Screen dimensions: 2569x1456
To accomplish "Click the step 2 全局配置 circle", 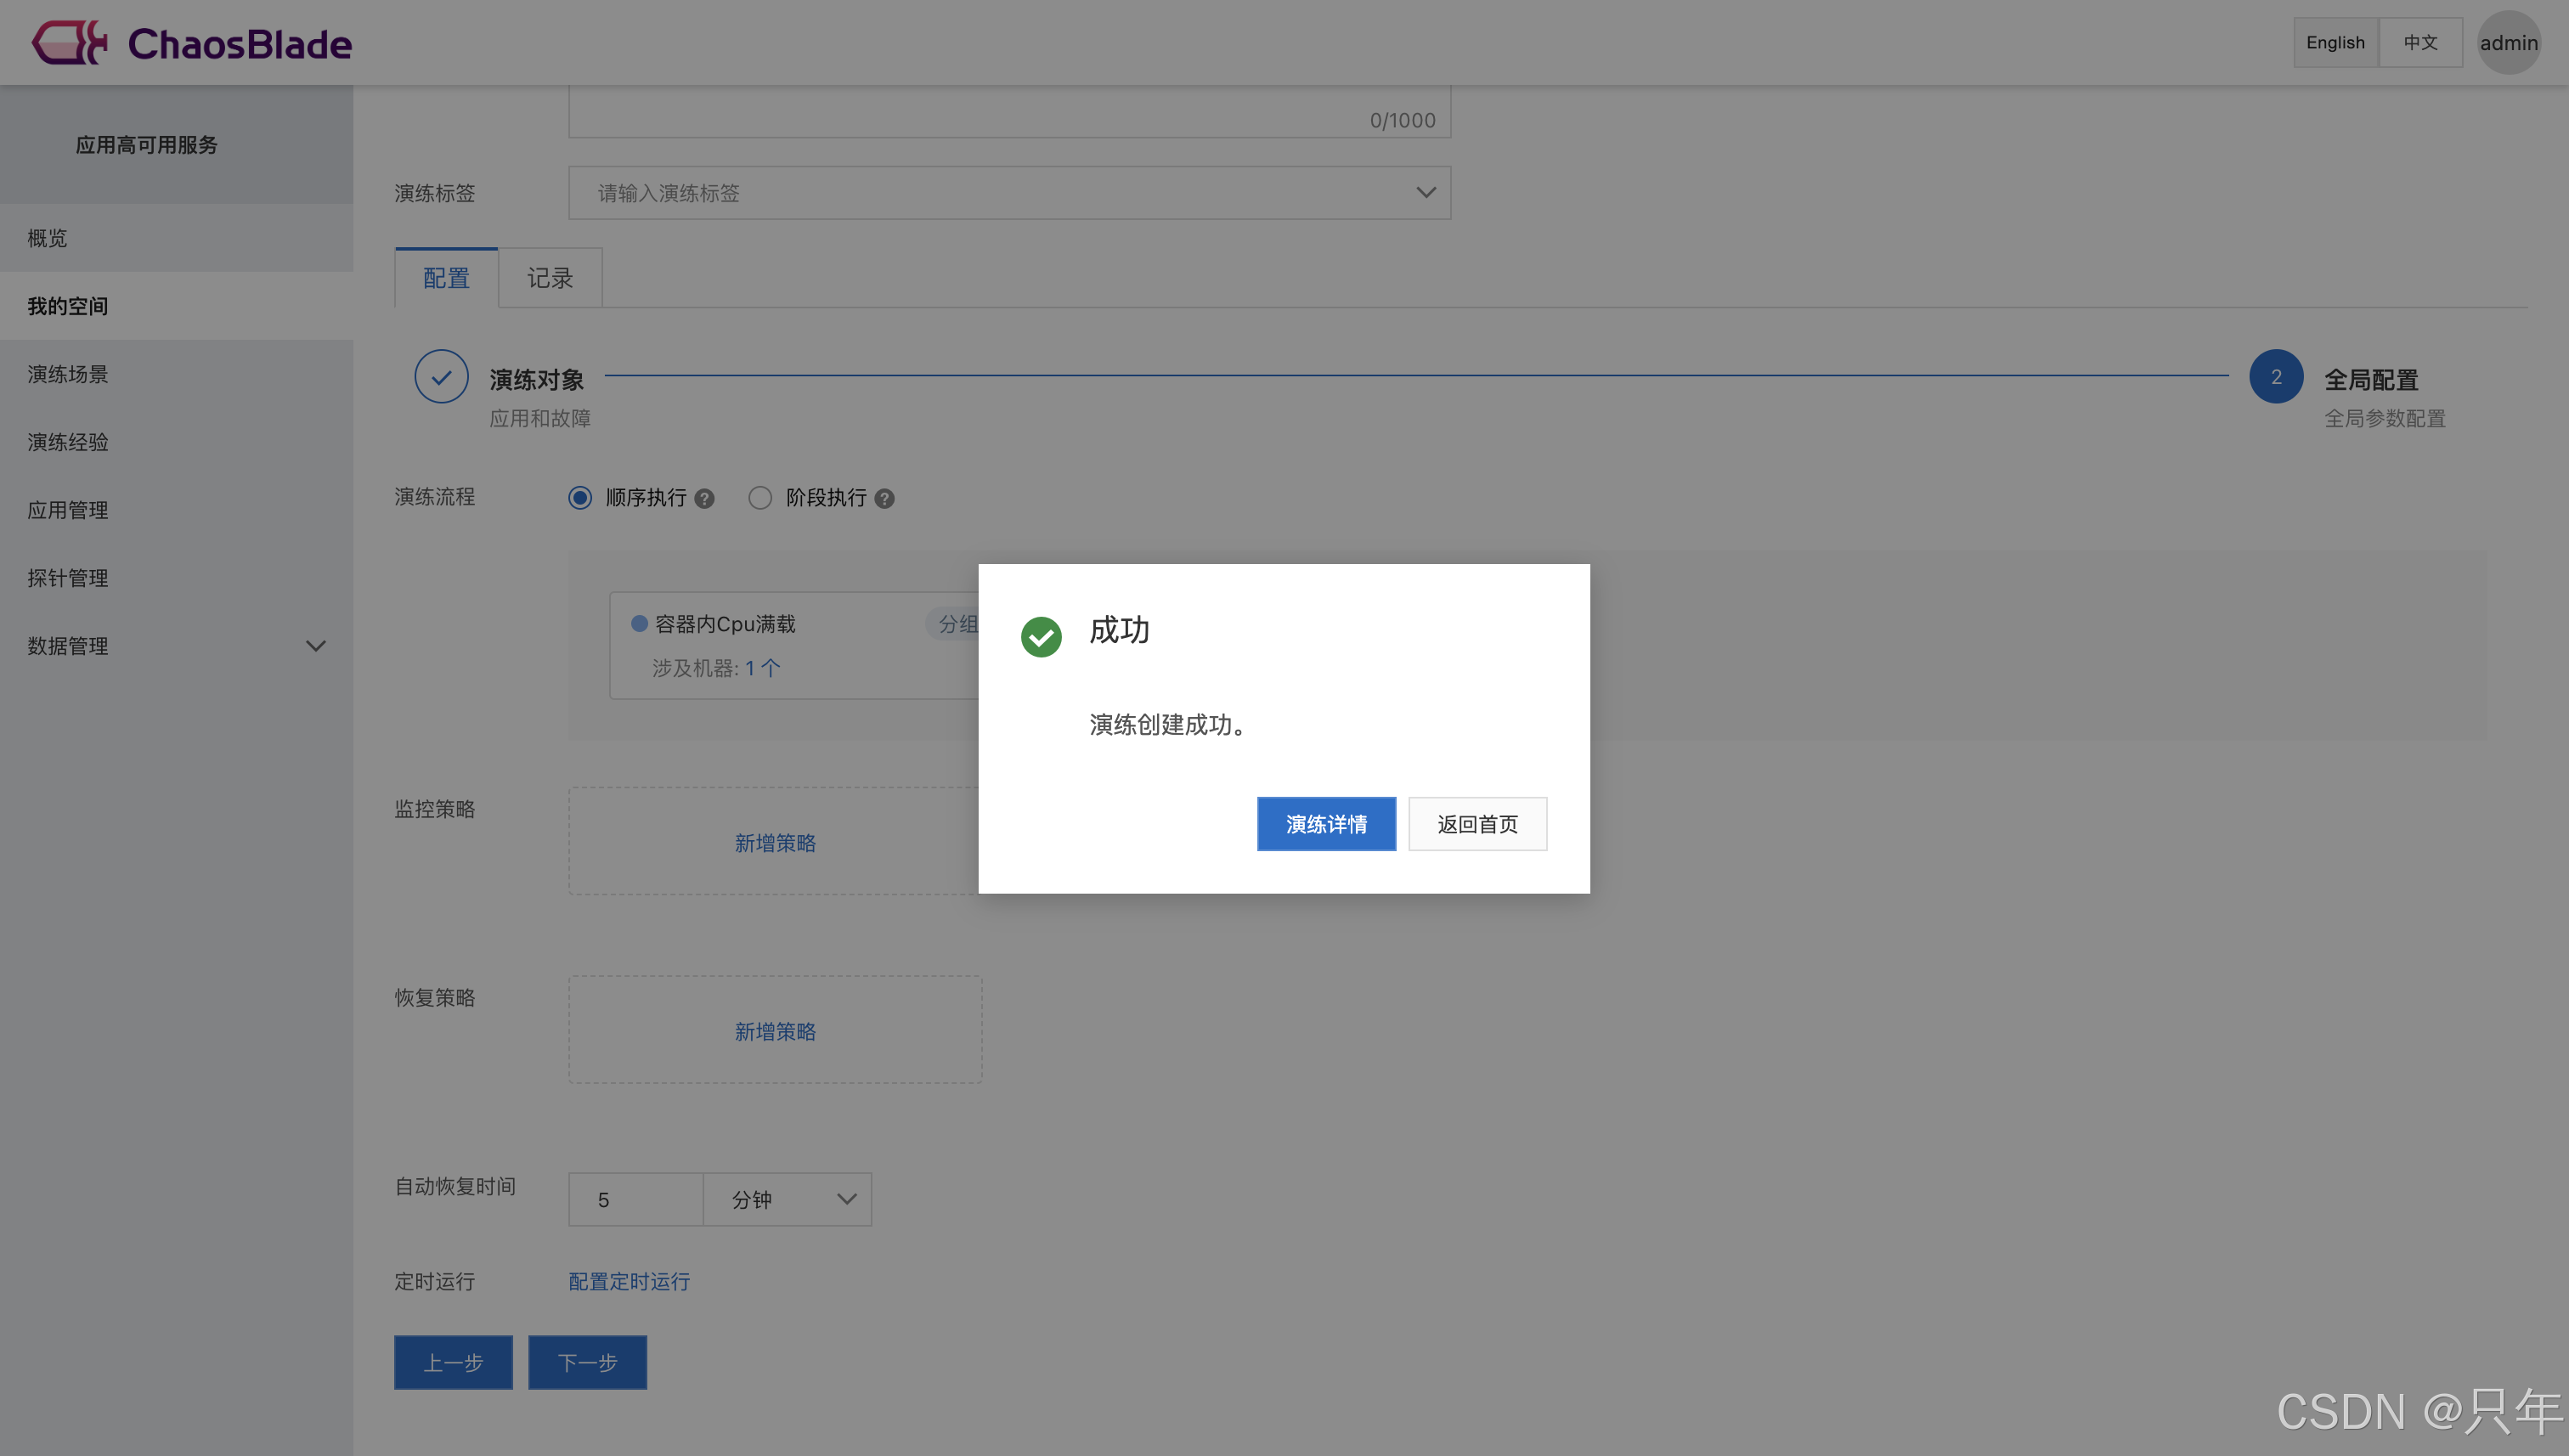I will [2275, 377].
